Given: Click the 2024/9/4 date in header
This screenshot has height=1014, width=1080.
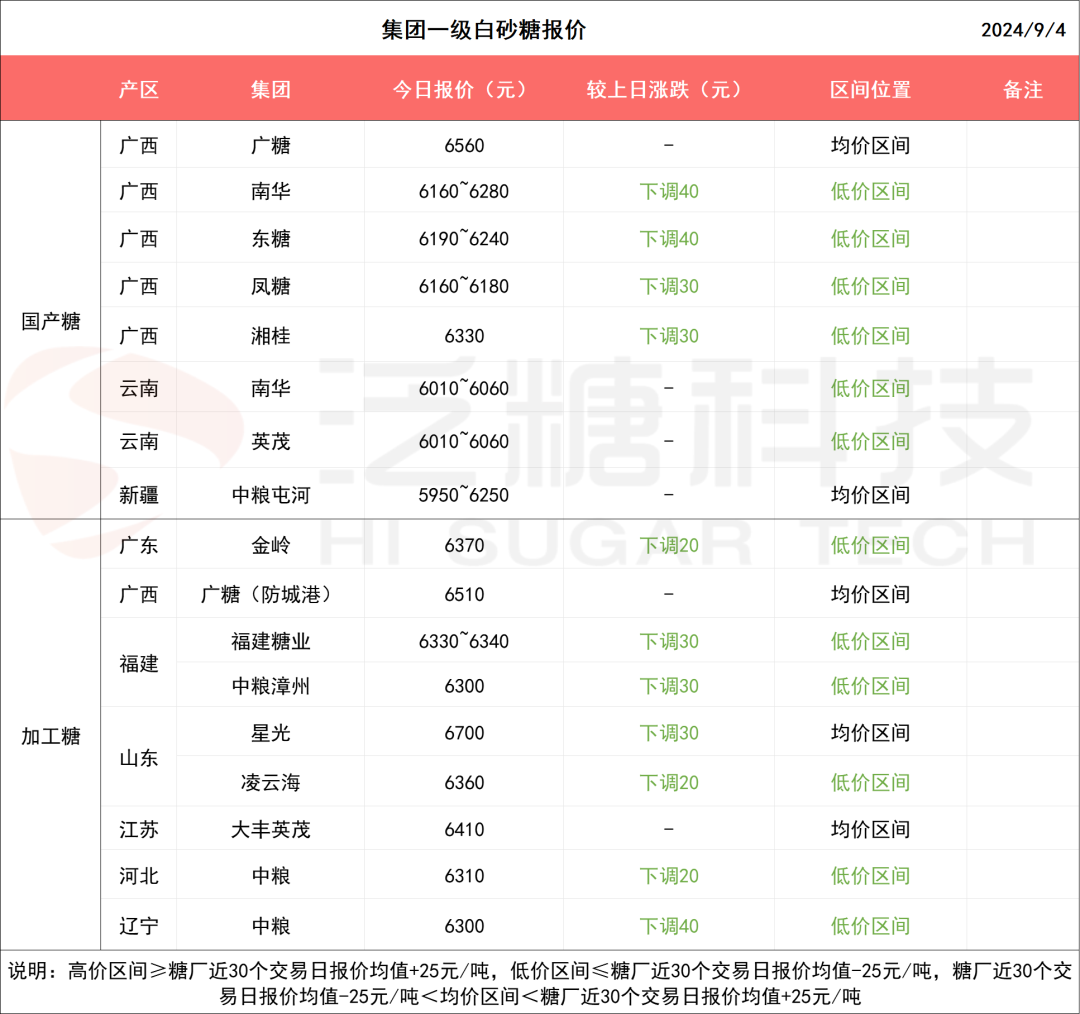Looking at the screenshot, I should coord(1023,30).
